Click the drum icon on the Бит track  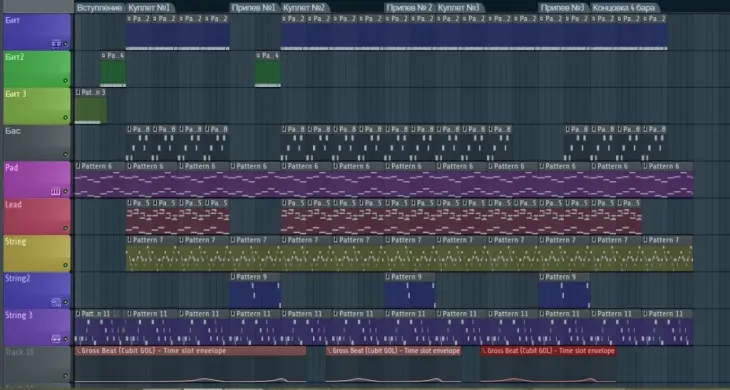point(56,44)
